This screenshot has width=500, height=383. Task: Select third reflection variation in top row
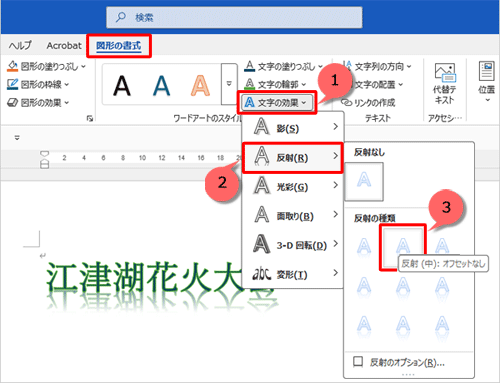(442, 246)
